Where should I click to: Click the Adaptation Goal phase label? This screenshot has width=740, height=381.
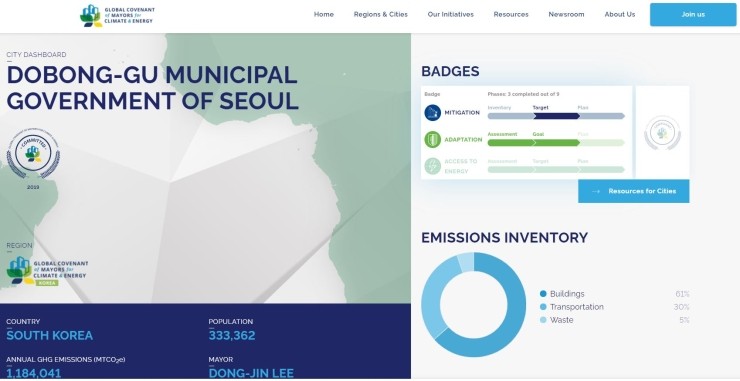click(x=538, y=134)
